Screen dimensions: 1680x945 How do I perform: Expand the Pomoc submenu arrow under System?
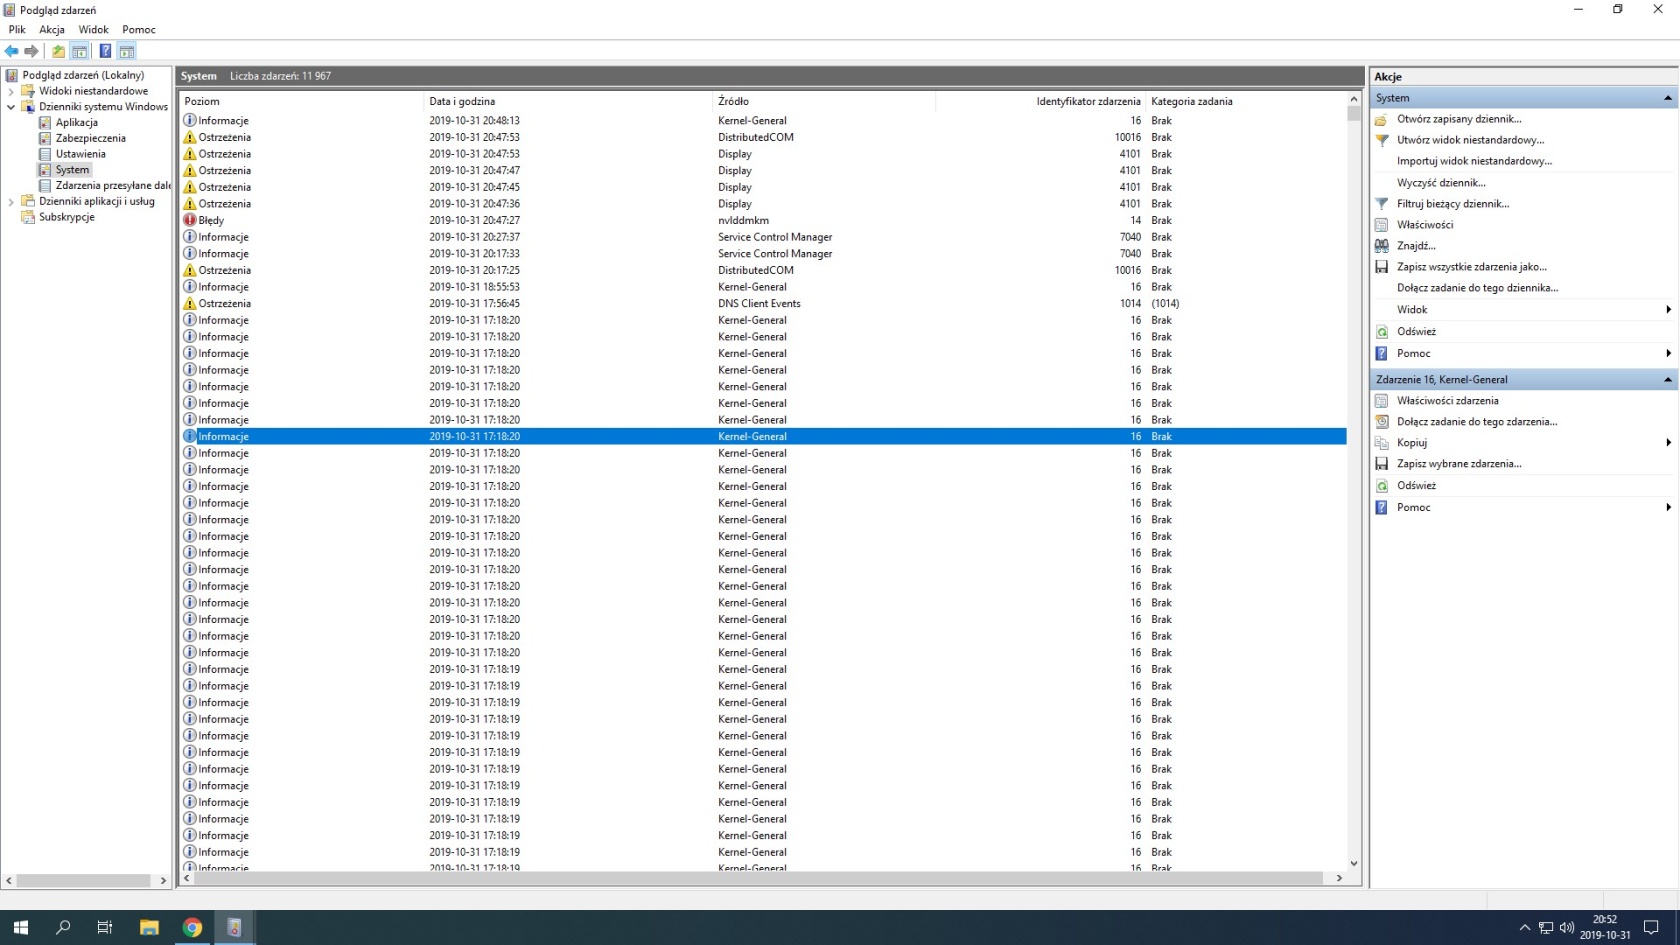tap(1668, 353)
